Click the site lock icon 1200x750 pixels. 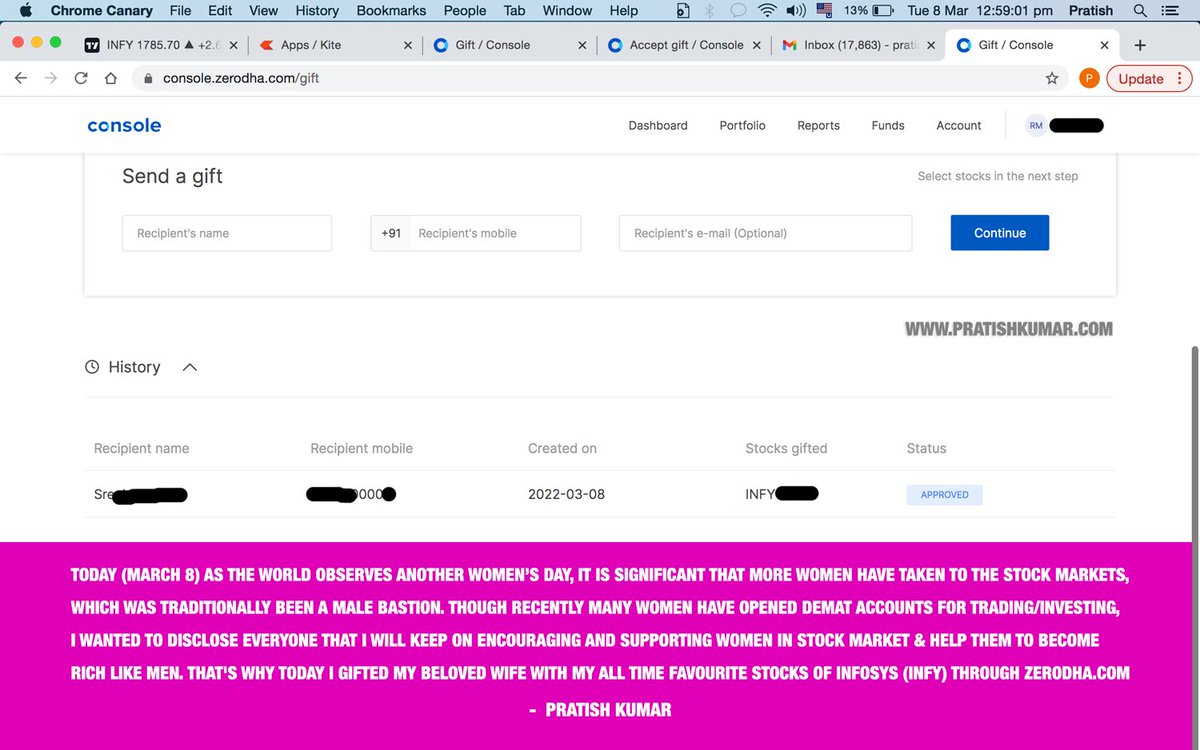point(147,78)
